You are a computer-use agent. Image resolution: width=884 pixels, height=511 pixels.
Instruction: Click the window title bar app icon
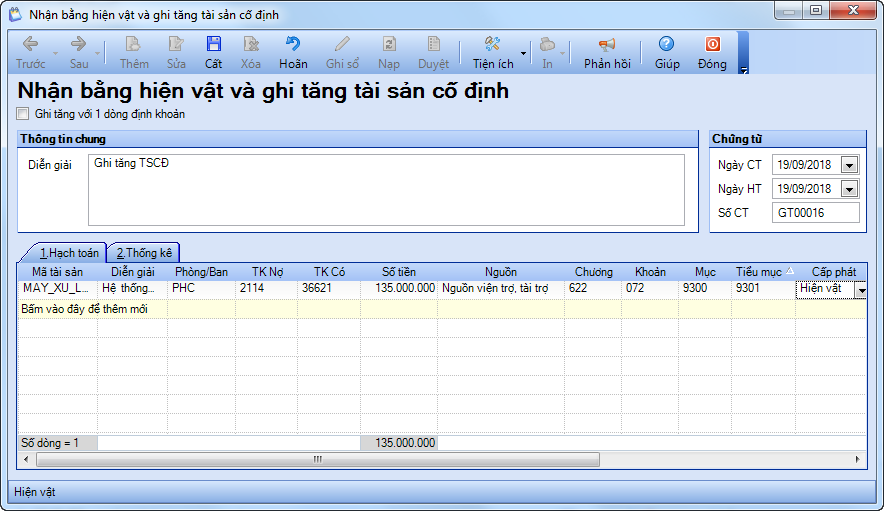[15, 14]
